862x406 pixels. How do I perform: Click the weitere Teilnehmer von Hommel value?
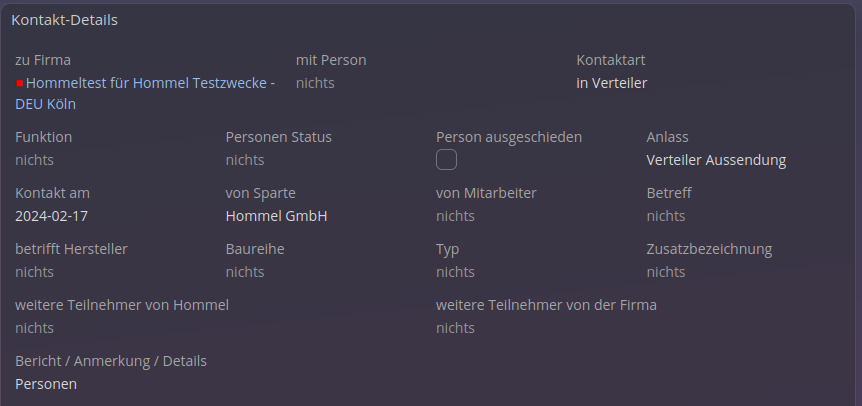click(35, 328)
